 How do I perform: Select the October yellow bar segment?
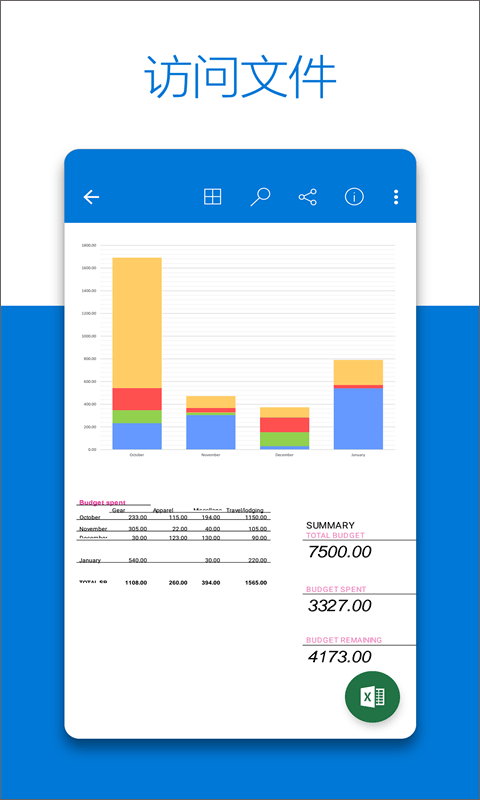point(137,322)
